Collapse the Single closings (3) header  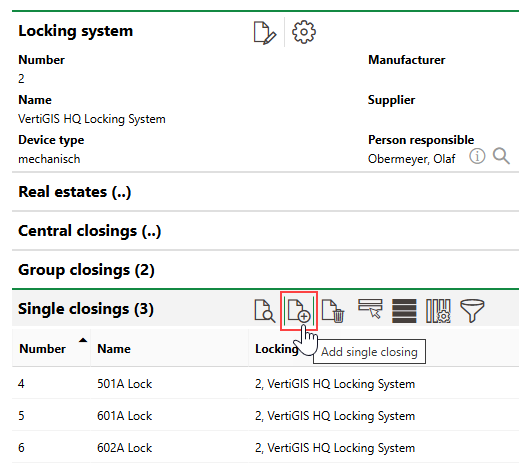pyautogui.click(x=86, y=309)
